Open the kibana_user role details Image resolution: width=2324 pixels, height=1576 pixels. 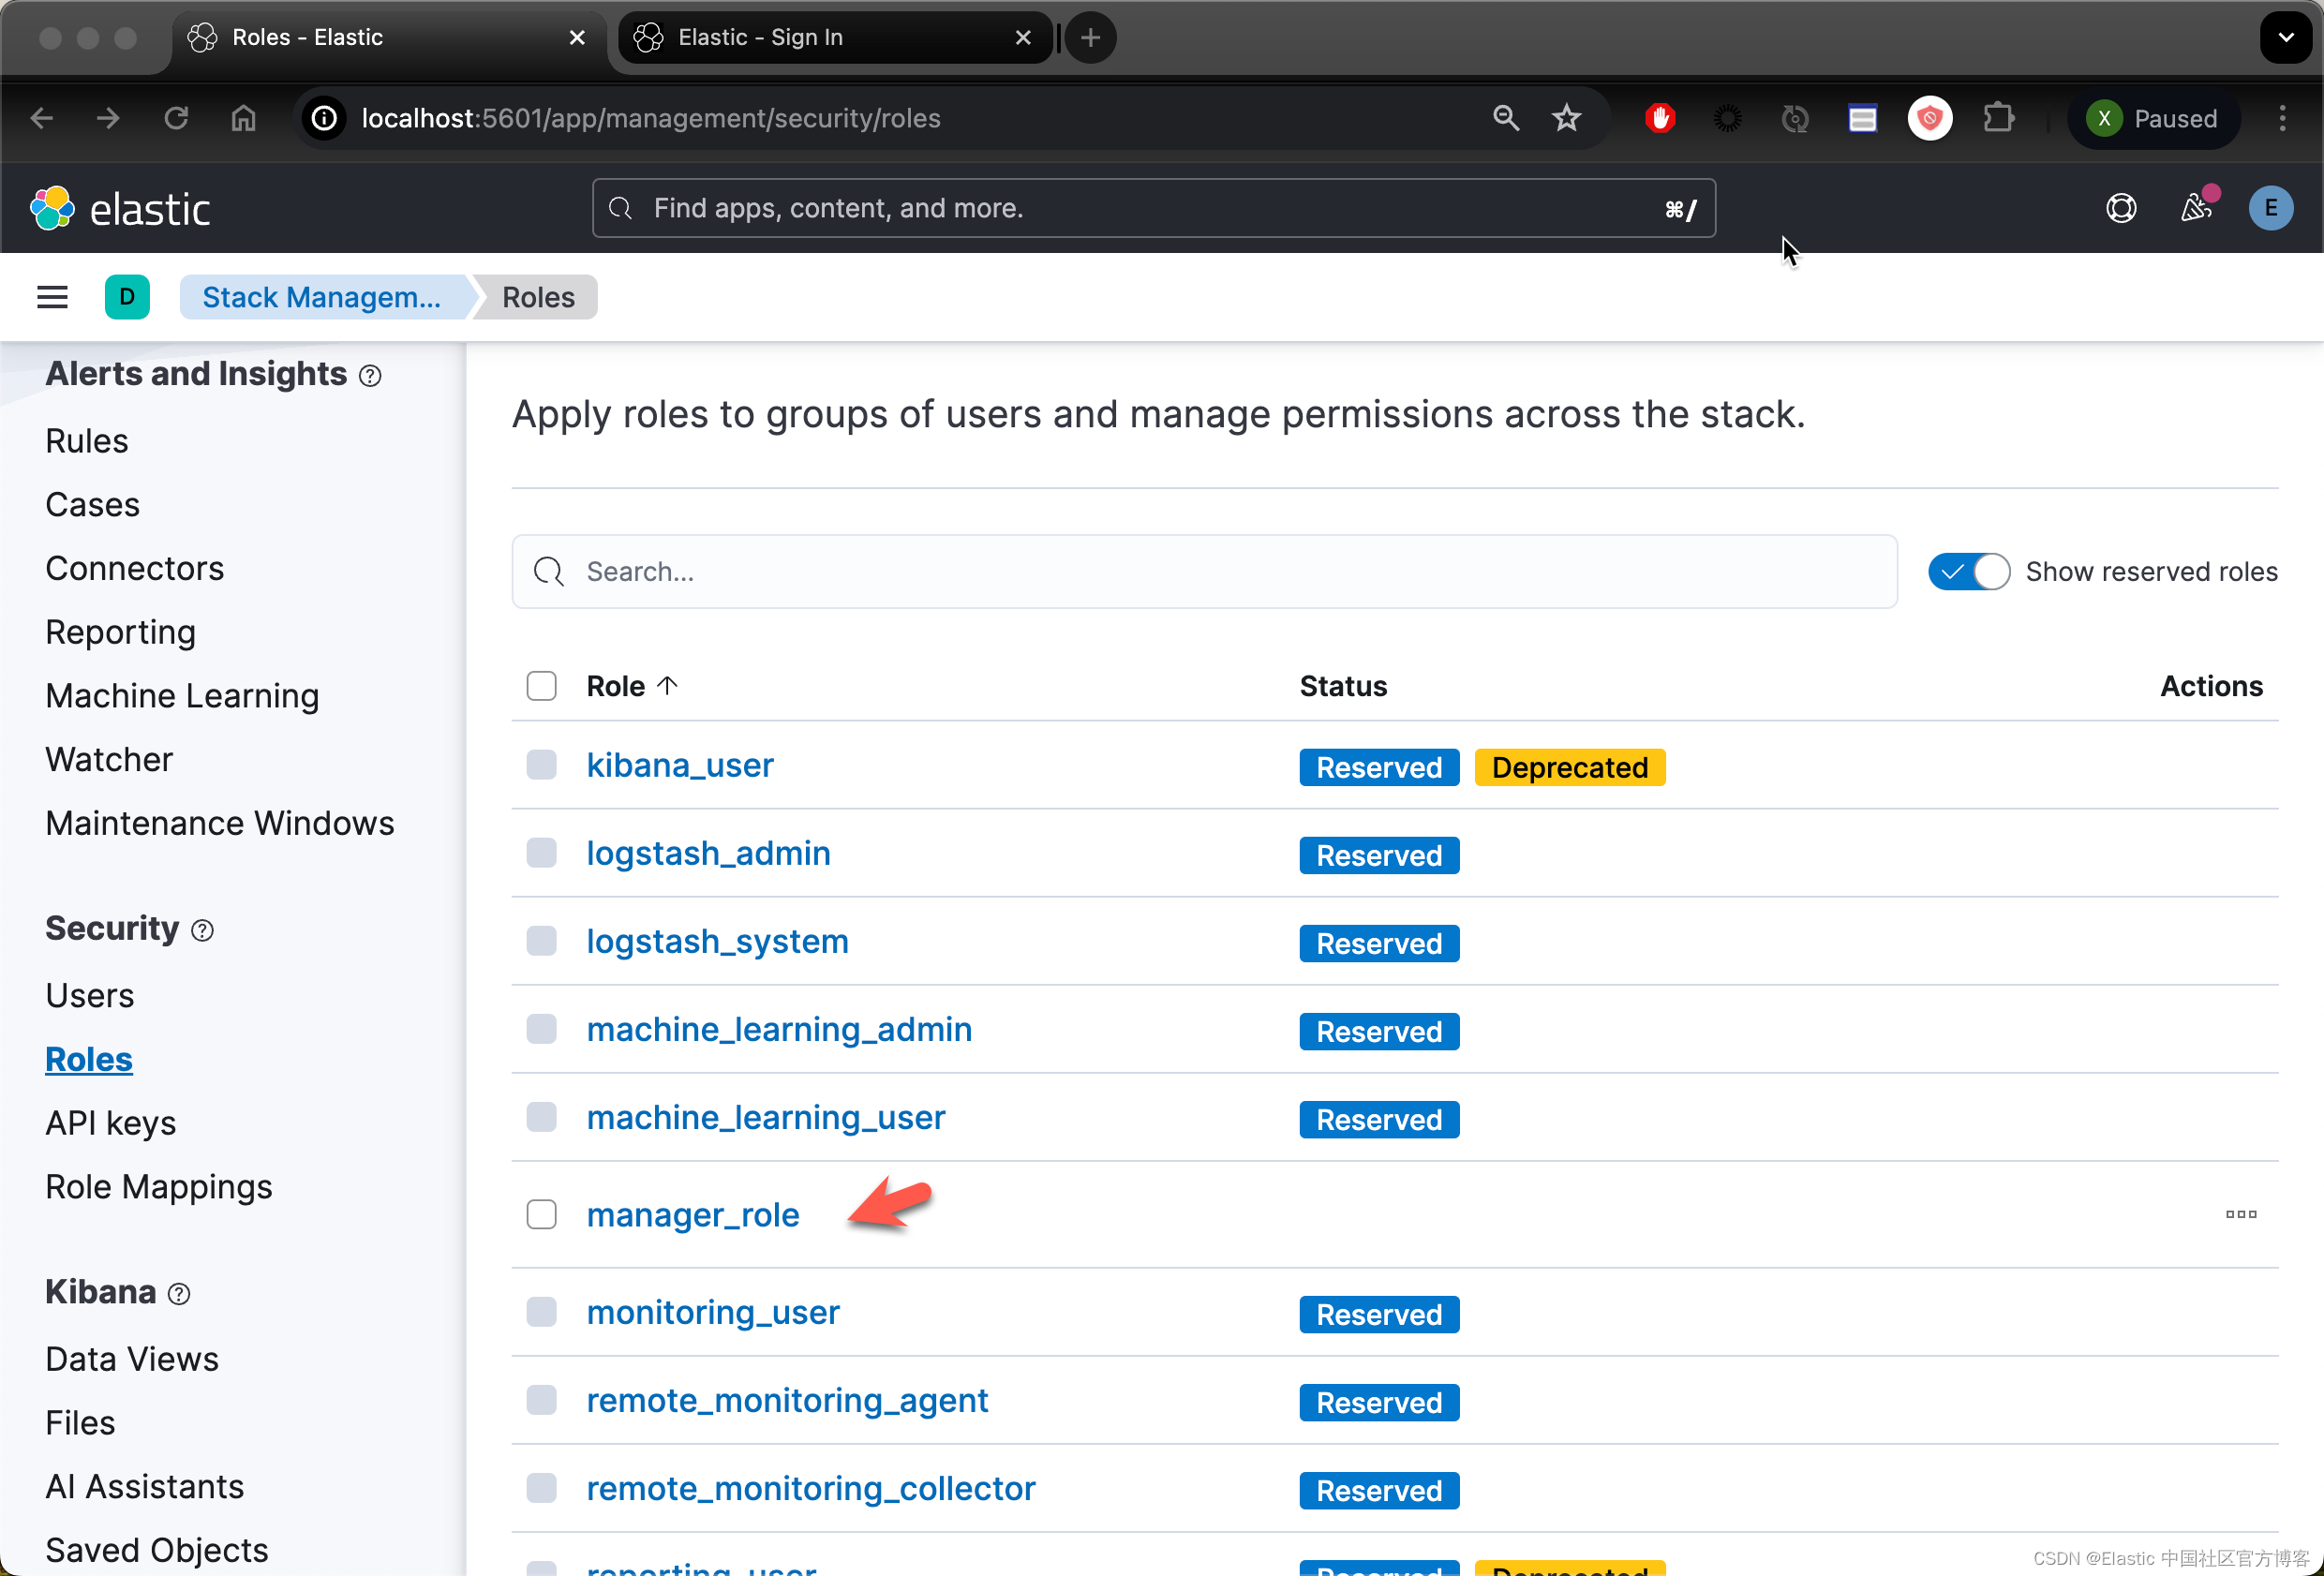679,765
